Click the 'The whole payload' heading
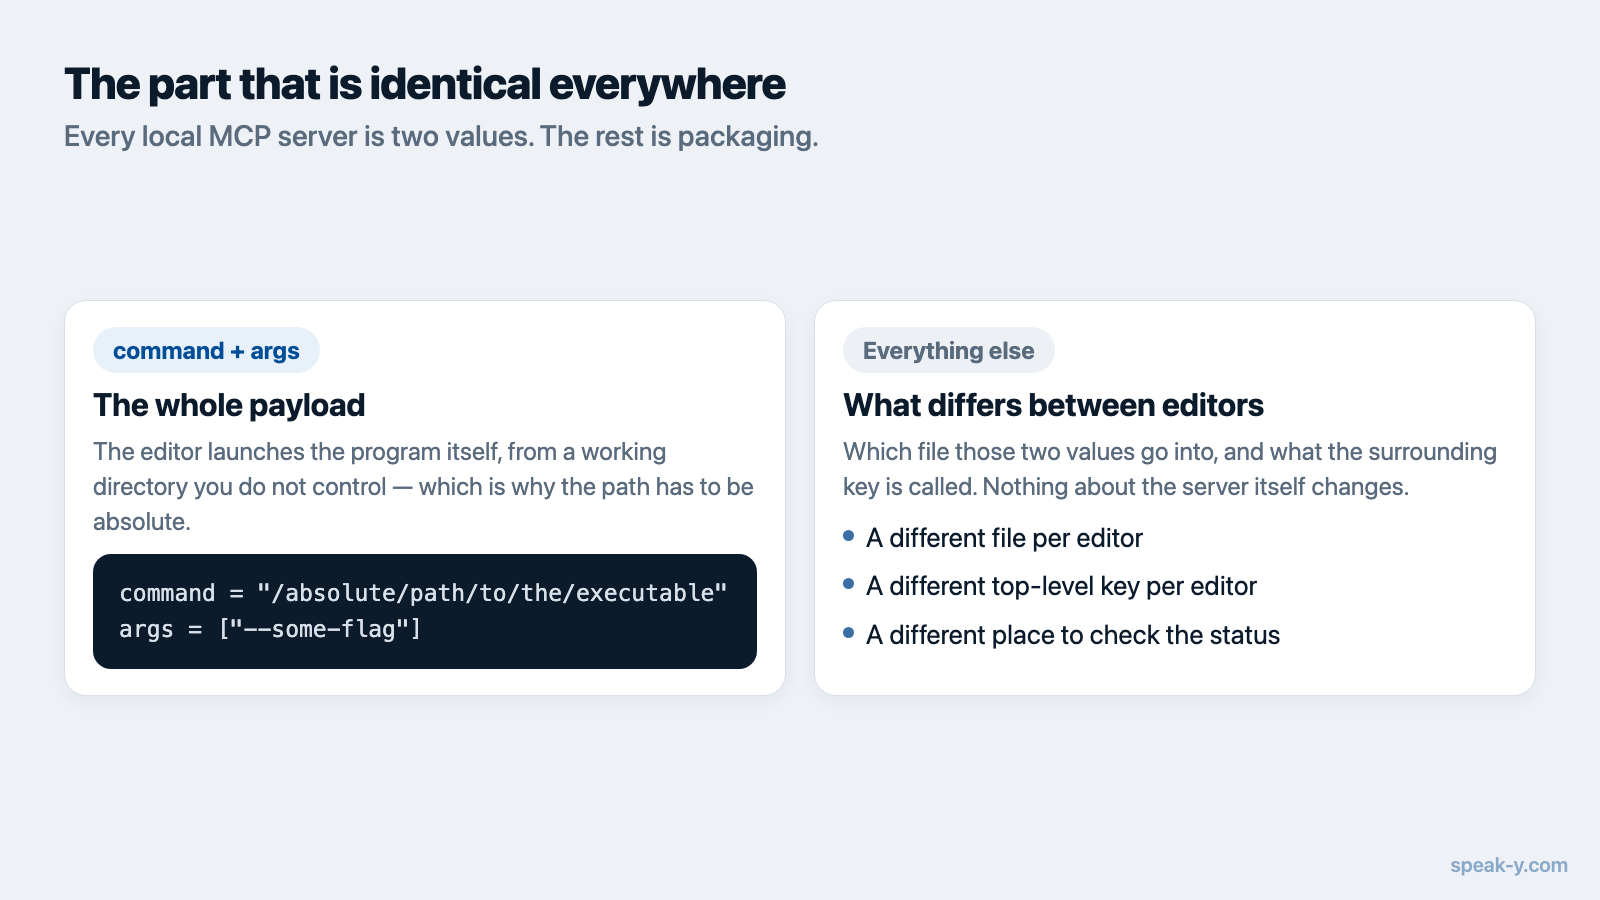1600x900 pixels. 229,405
